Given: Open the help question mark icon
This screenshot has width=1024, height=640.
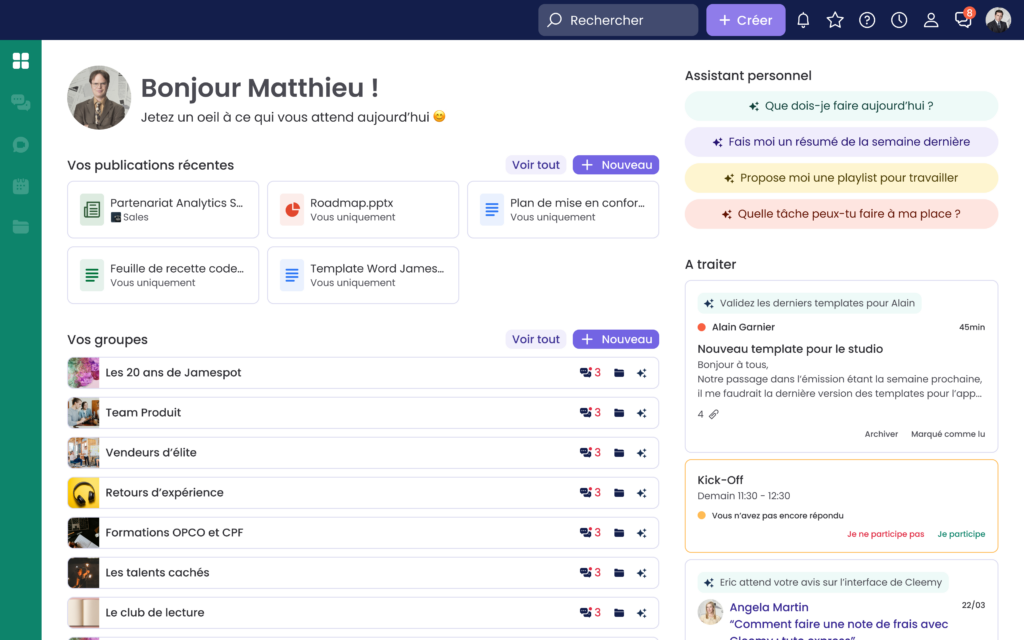Looking at the screenshot, I should [867, 20].
